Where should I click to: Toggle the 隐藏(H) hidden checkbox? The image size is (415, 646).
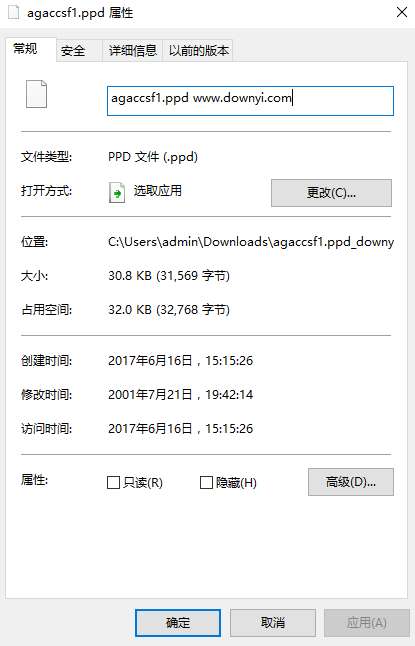tap(206, 482)
